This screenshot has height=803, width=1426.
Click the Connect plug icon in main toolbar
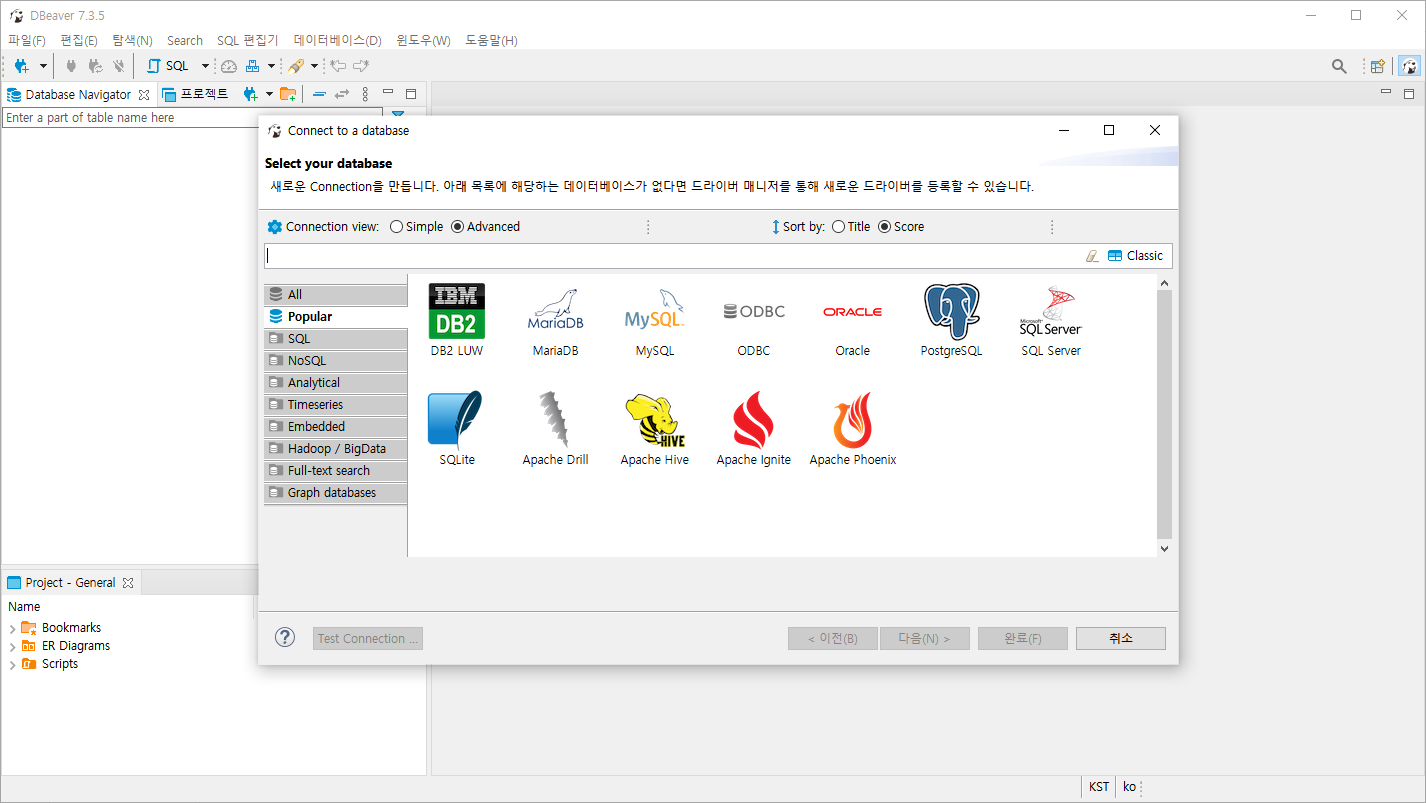pyautogui.click(x=71, y=66)
